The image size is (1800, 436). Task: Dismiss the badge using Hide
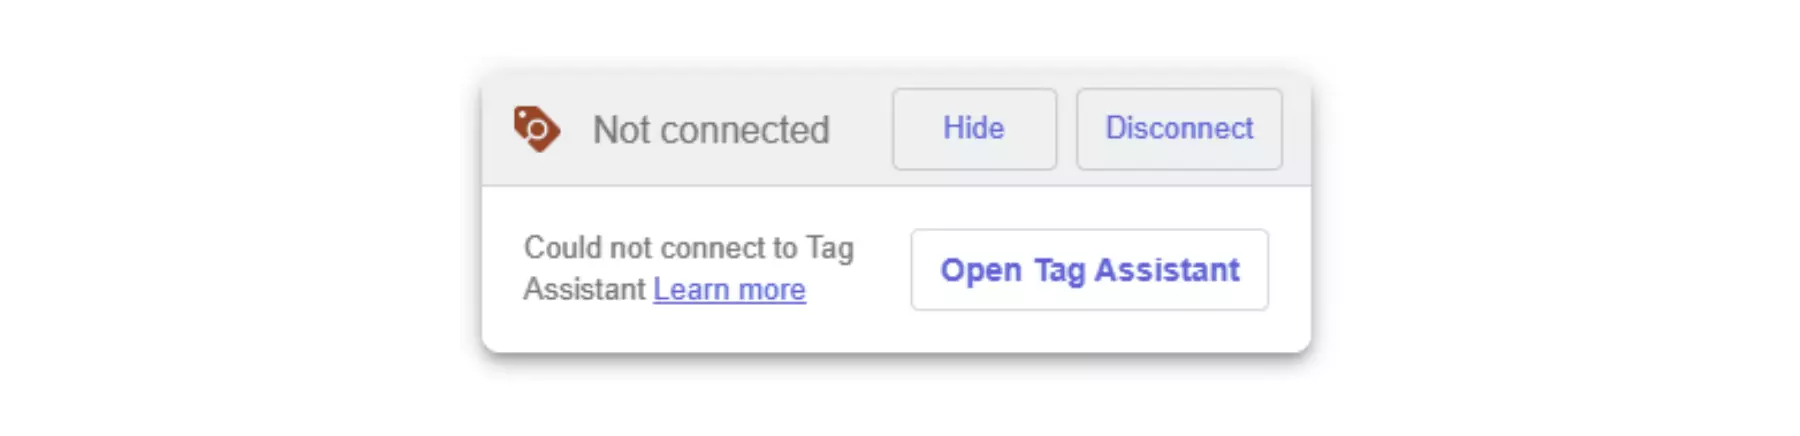coord(974,129)
